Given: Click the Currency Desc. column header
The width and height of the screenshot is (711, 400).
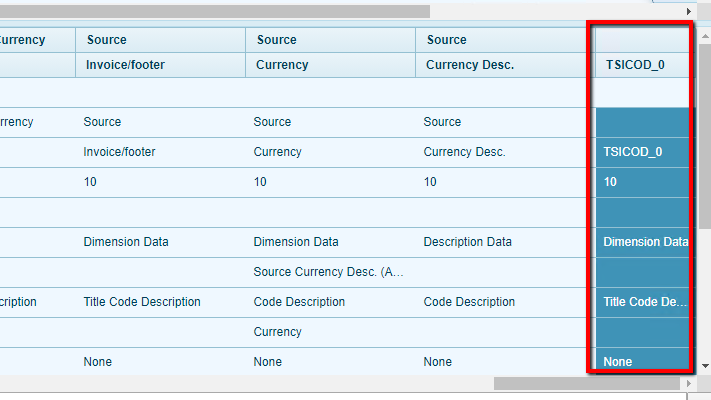Looking at the screenshot, I should tap(469, 65).
